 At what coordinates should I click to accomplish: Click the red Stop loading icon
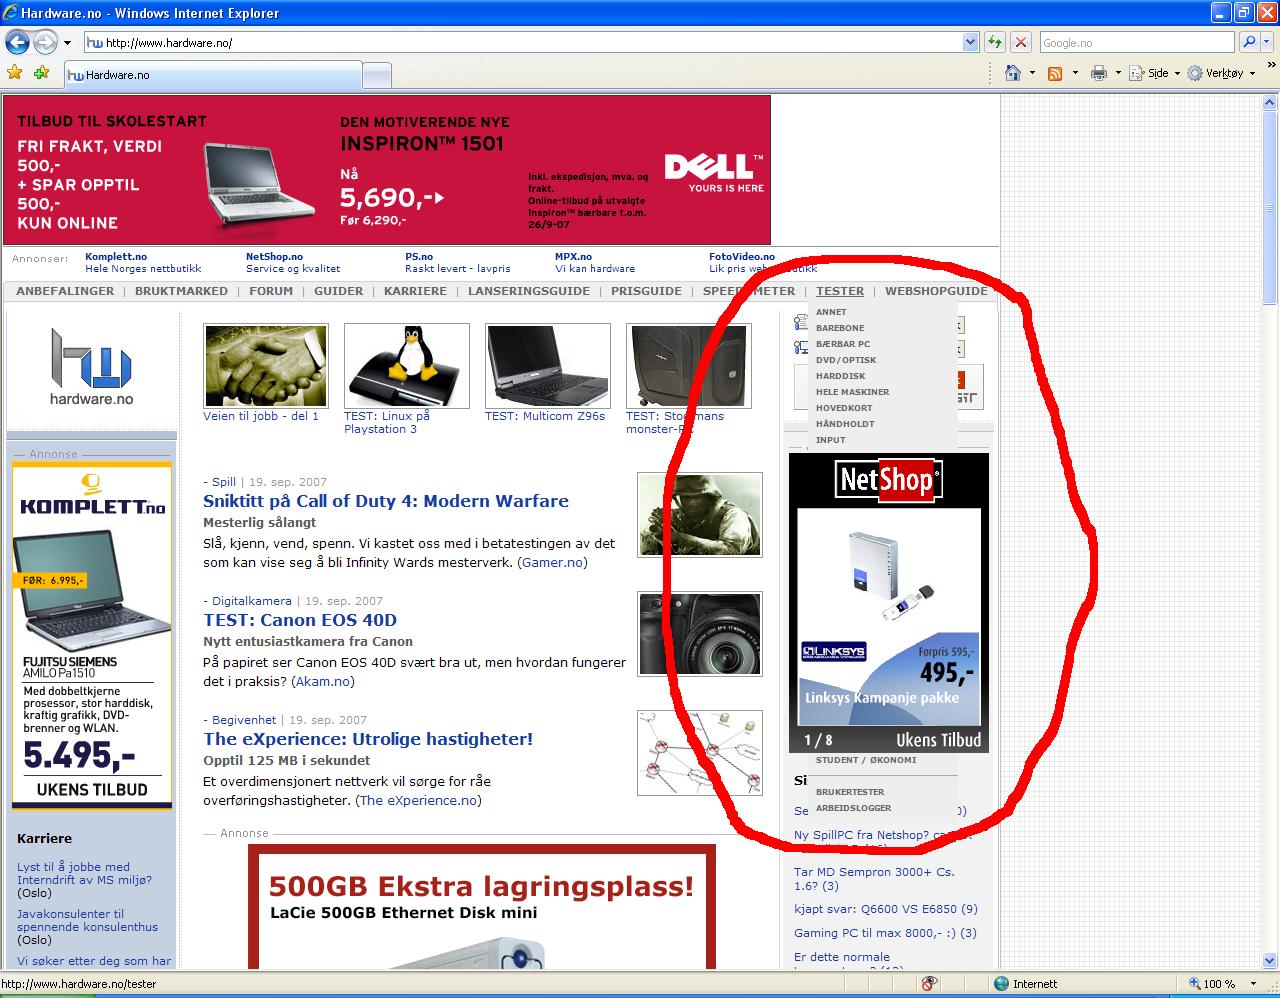click(x=1021, y=42)
